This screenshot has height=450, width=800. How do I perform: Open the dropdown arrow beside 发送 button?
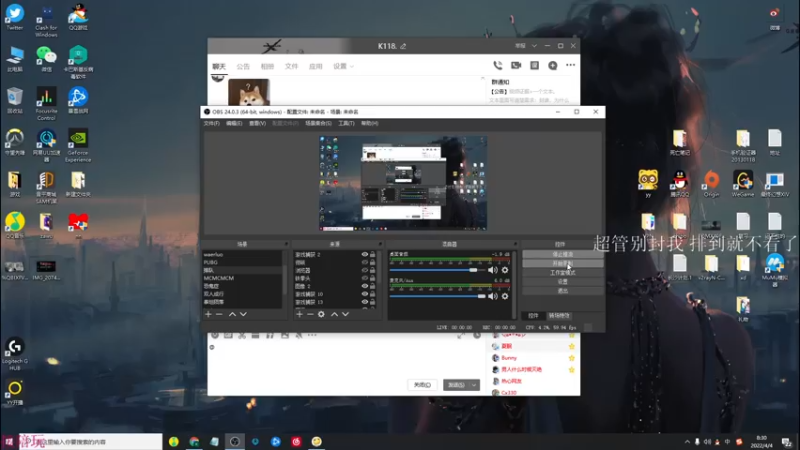[x=474, y=385]
